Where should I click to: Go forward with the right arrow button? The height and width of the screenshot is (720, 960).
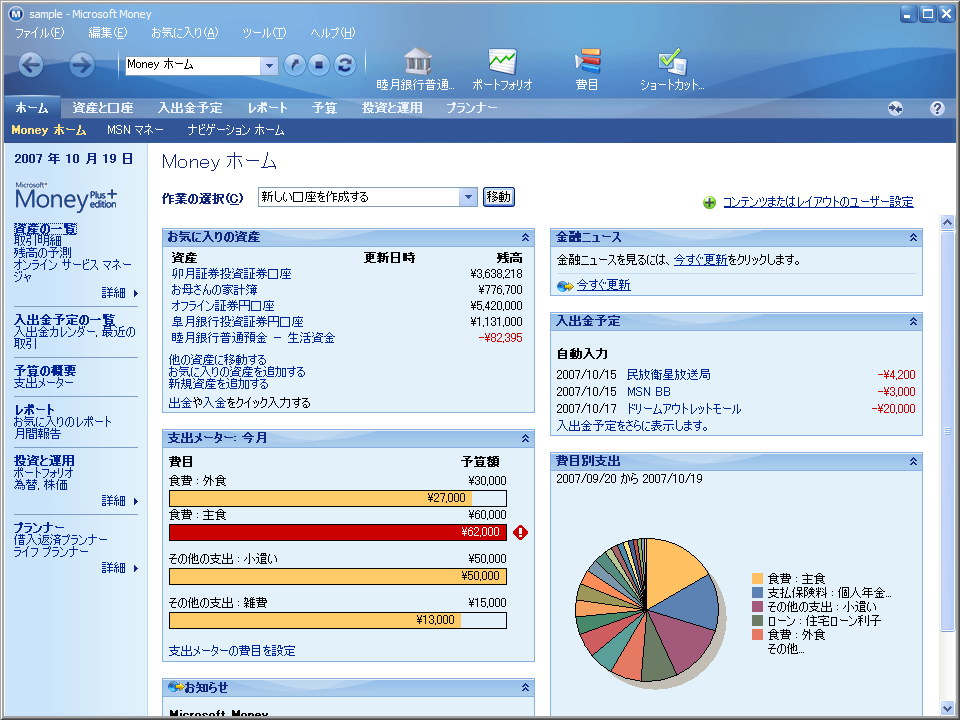[x=81, y=64]
